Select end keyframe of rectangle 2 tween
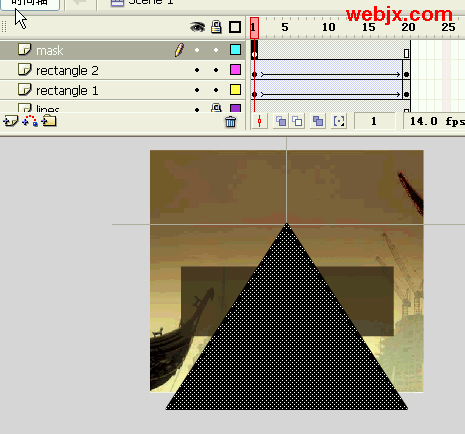The height and width of the screenshot is (434, 465). [406, 70]
